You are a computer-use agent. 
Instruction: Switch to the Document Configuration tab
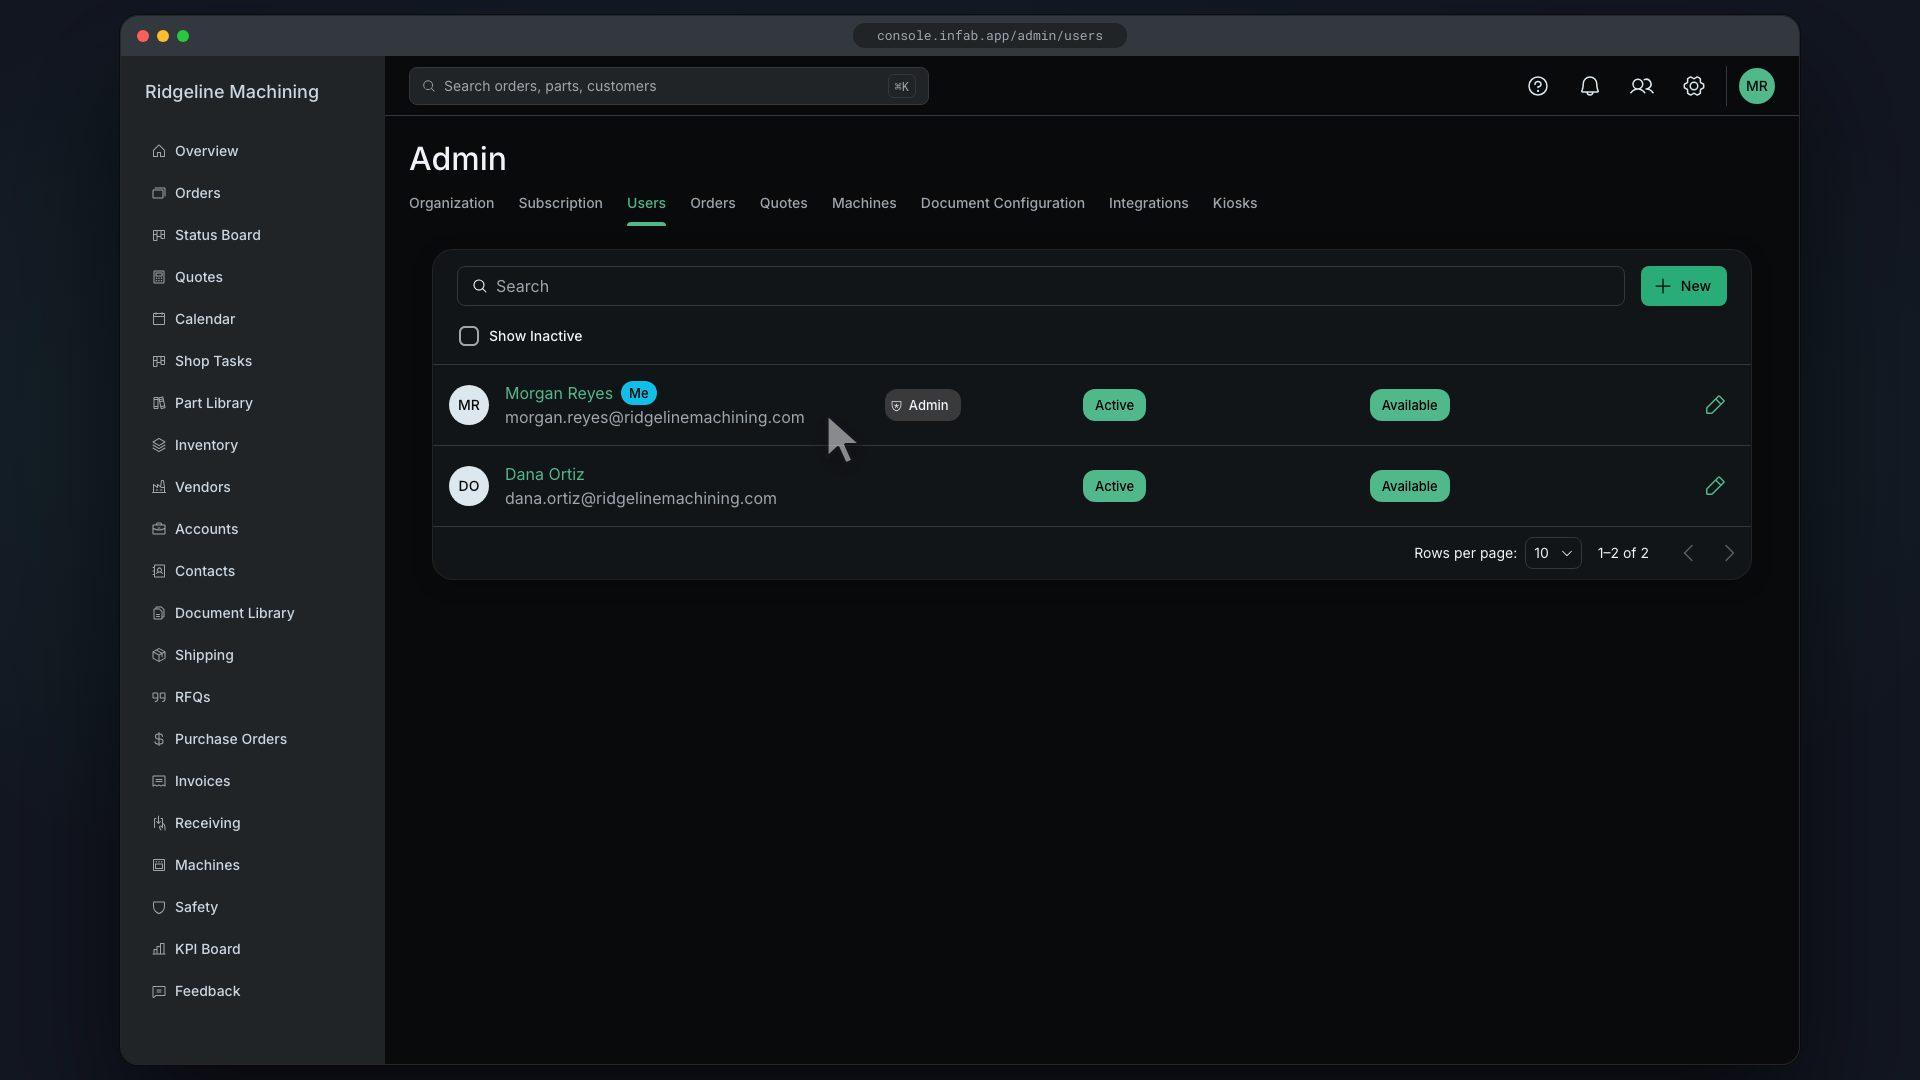coord(1002,203)
